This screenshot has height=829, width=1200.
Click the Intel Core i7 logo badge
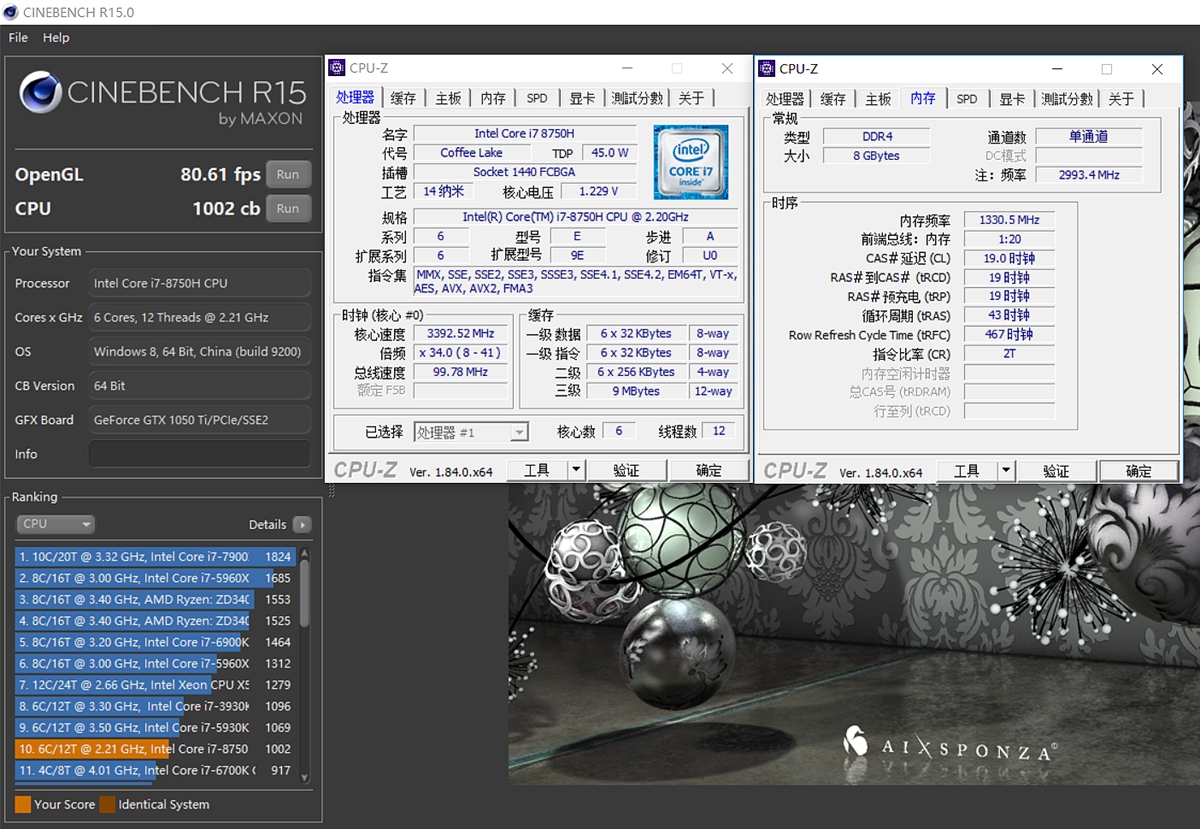pos(690,162)
